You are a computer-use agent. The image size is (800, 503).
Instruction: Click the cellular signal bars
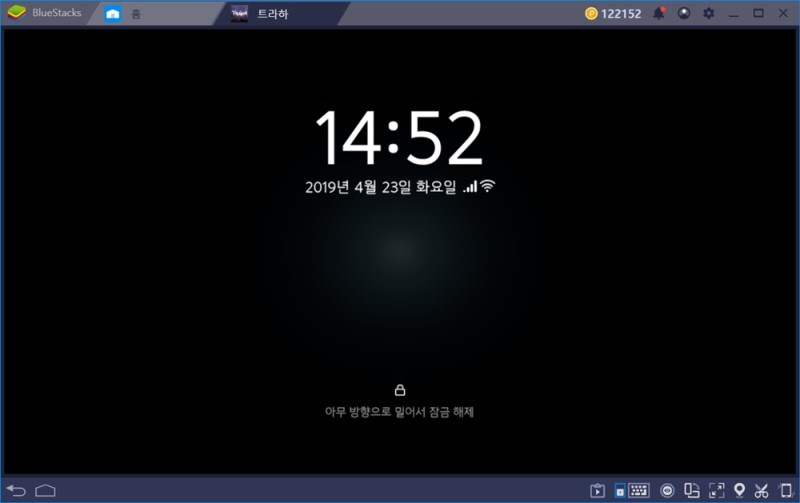pos(470,187)
